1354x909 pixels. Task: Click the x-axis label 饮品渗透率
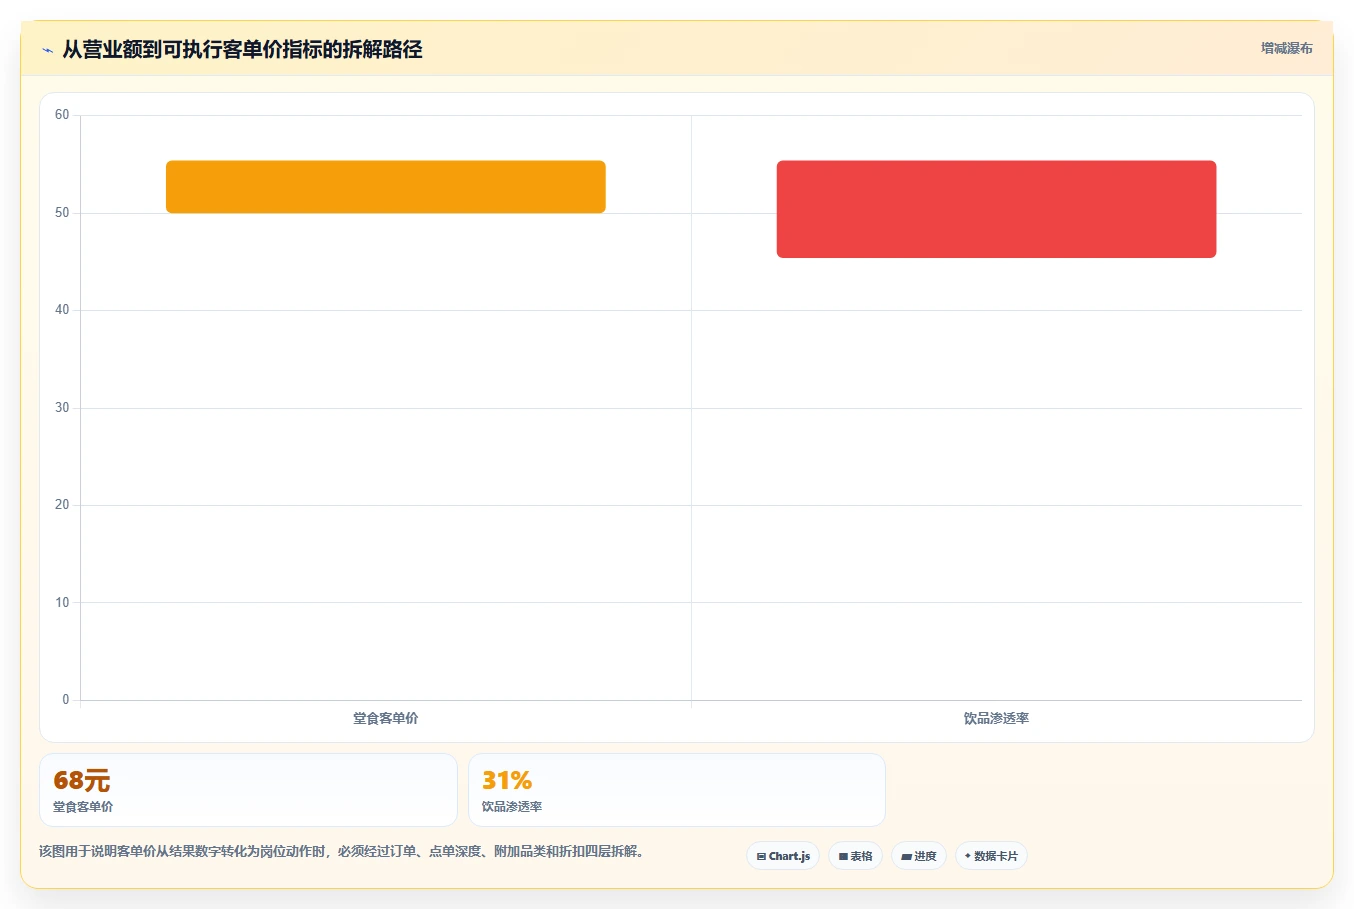996,718
